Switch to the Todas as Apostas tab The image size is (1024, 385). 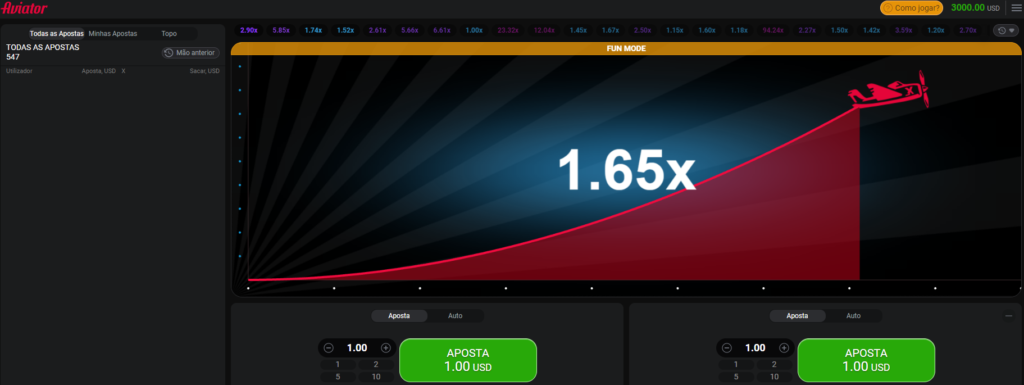pyautogui.click(x=56, y=33)
